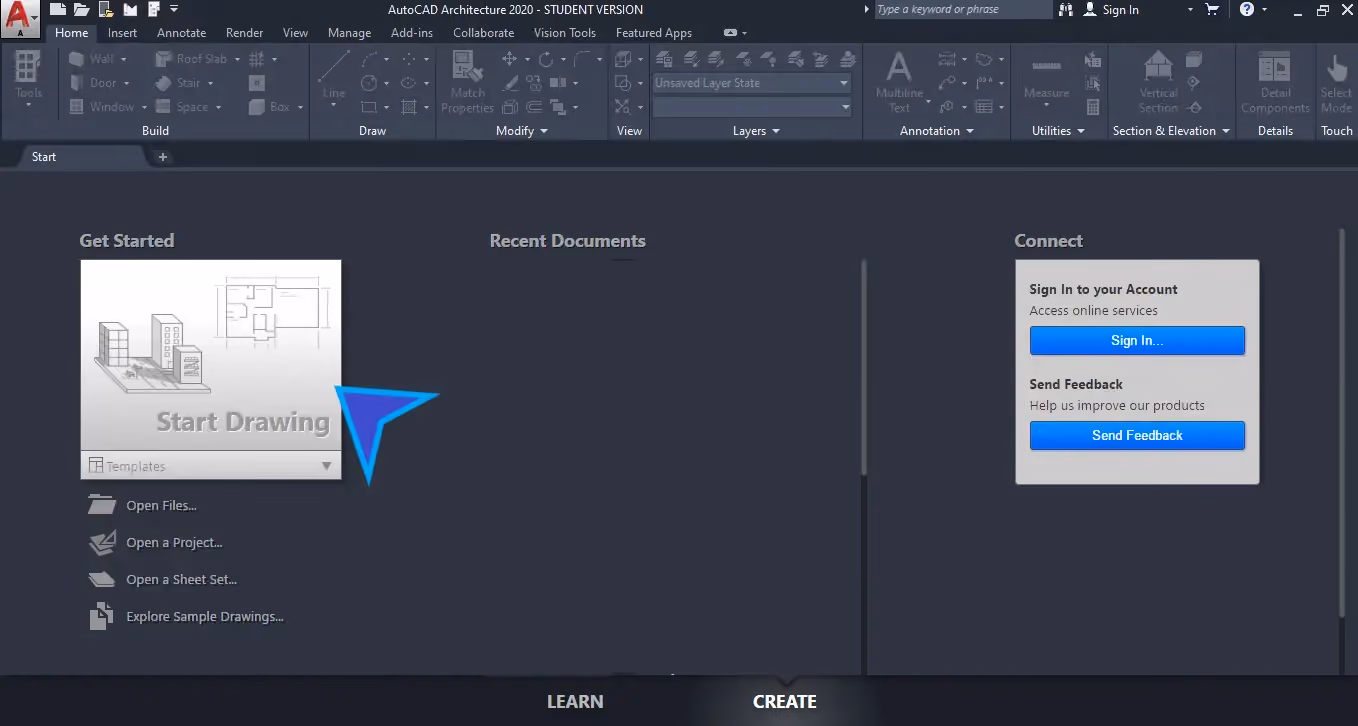Click the Start Drawing thumbnail
Screen dimensions: 1358x726
pyautogui.click(x=211, y=357)
